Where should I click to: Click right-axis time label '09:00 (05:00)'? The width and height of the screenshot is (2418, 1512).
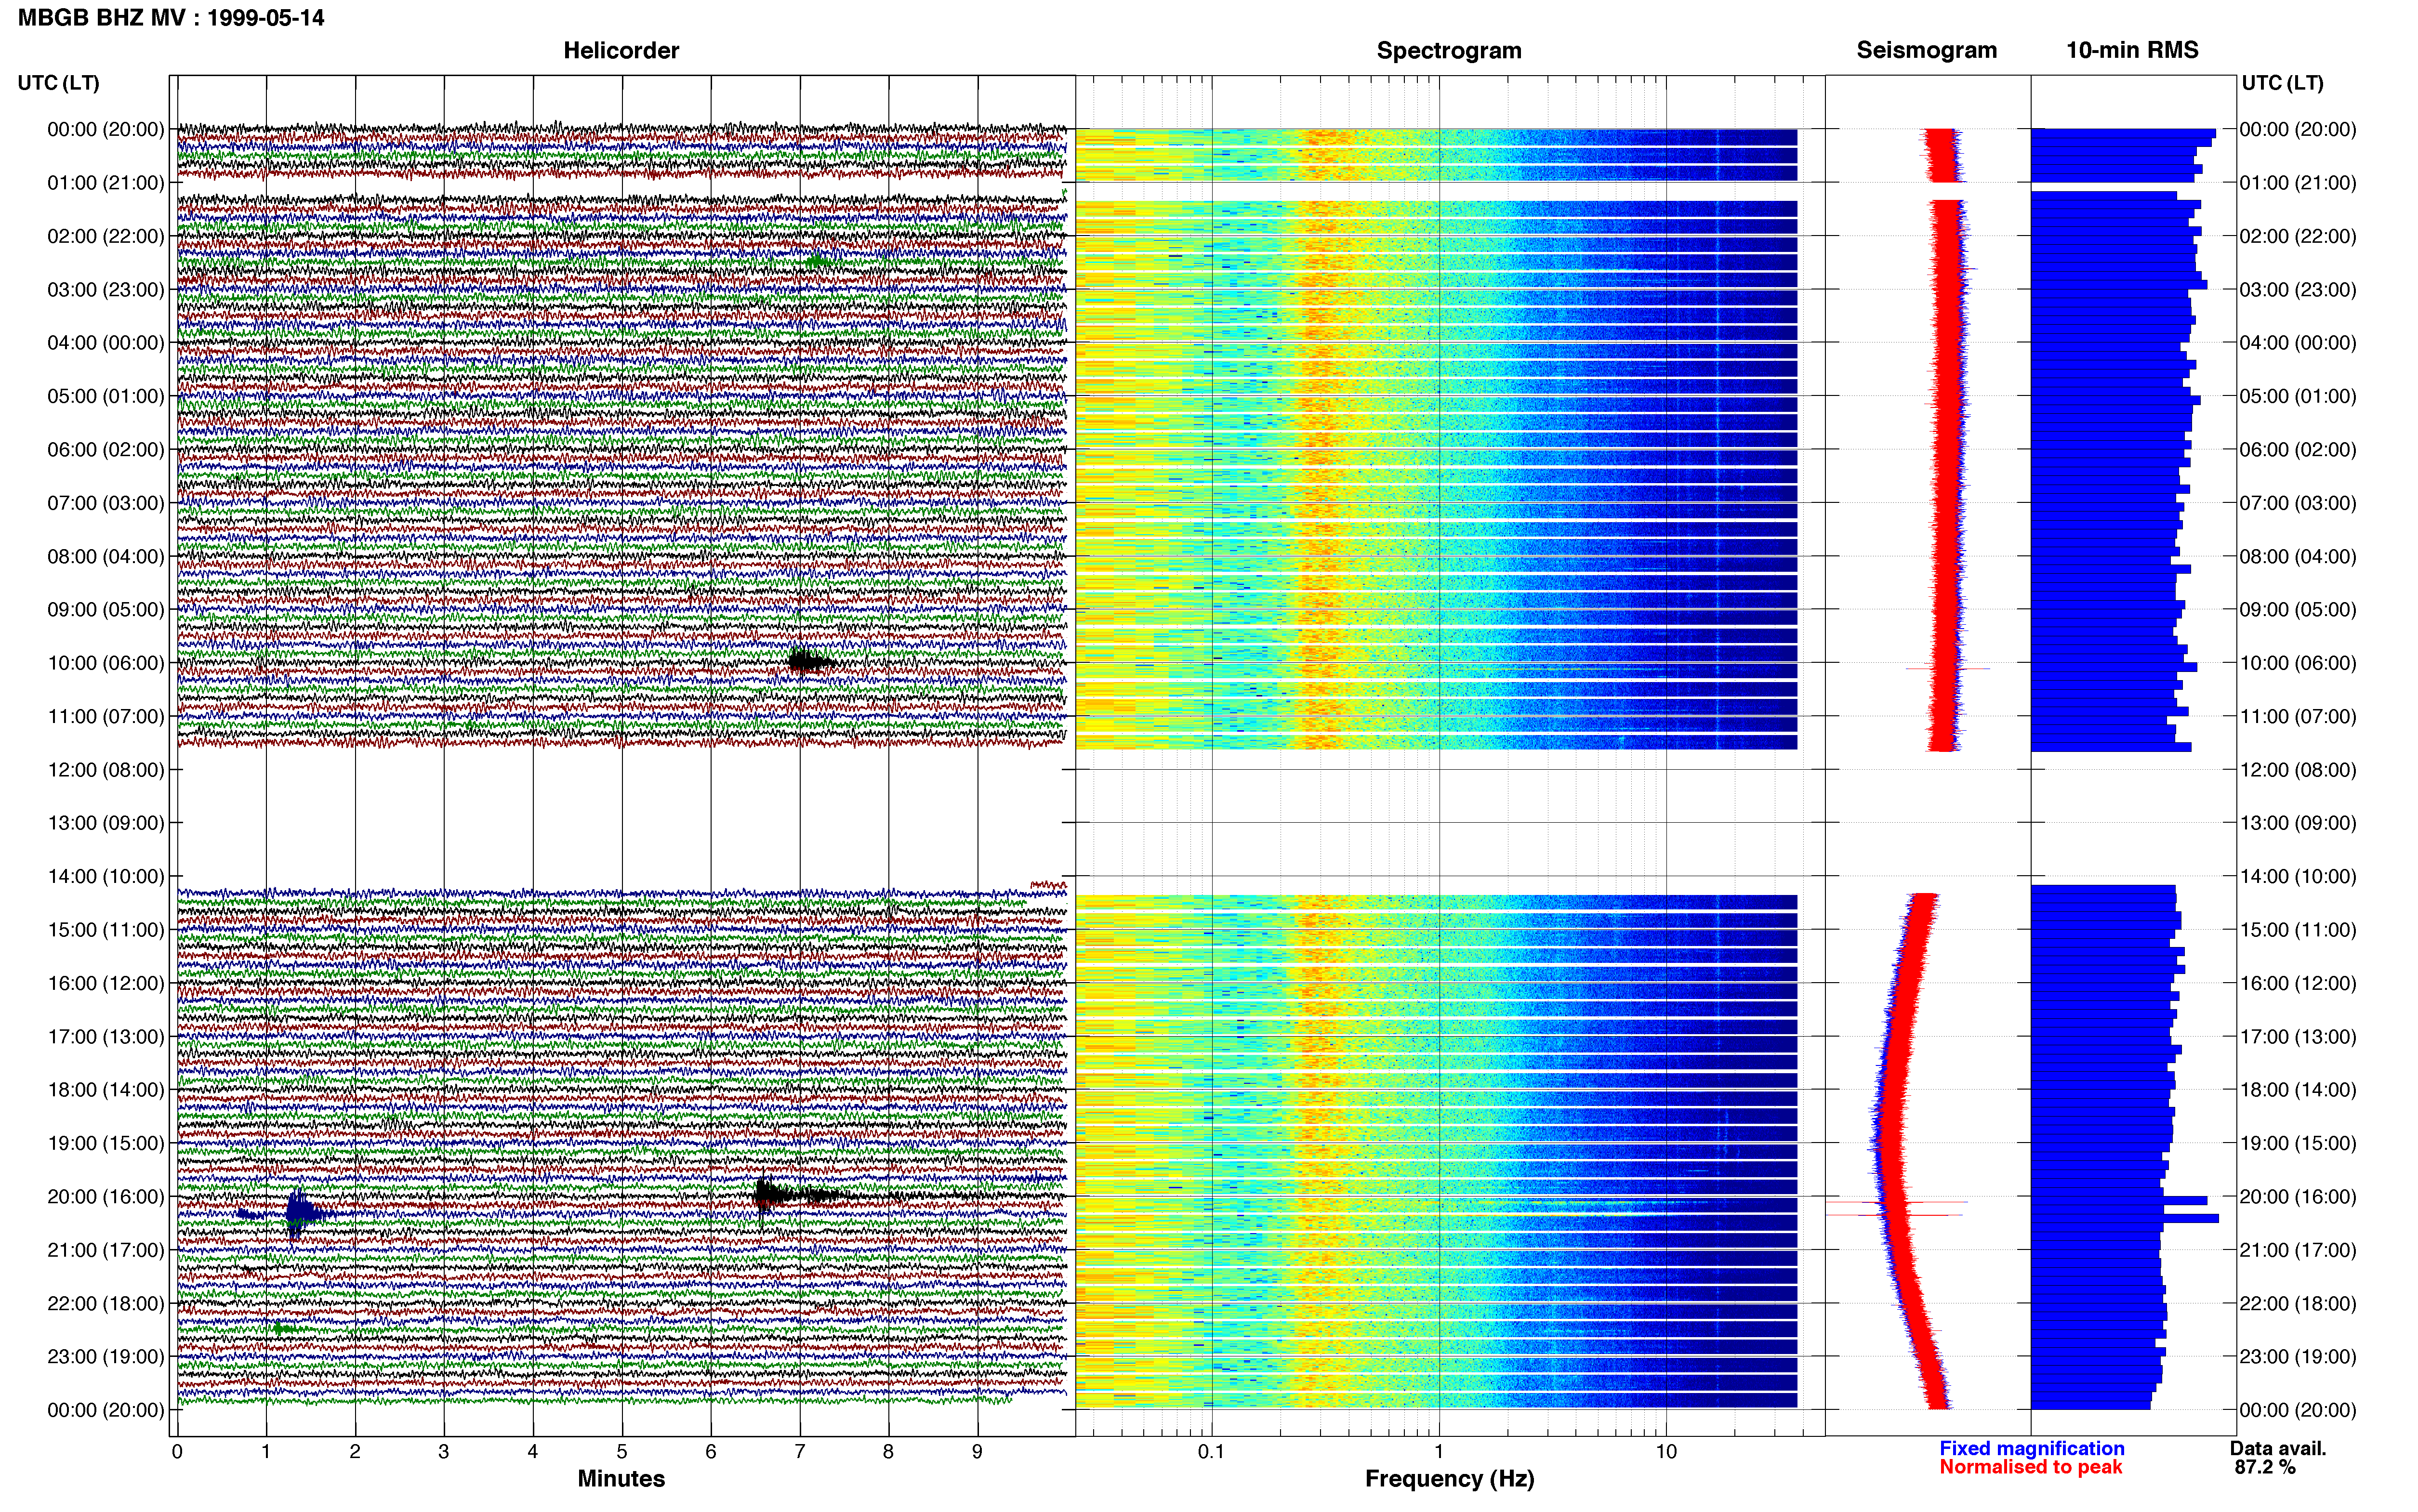click(2298, 610)
